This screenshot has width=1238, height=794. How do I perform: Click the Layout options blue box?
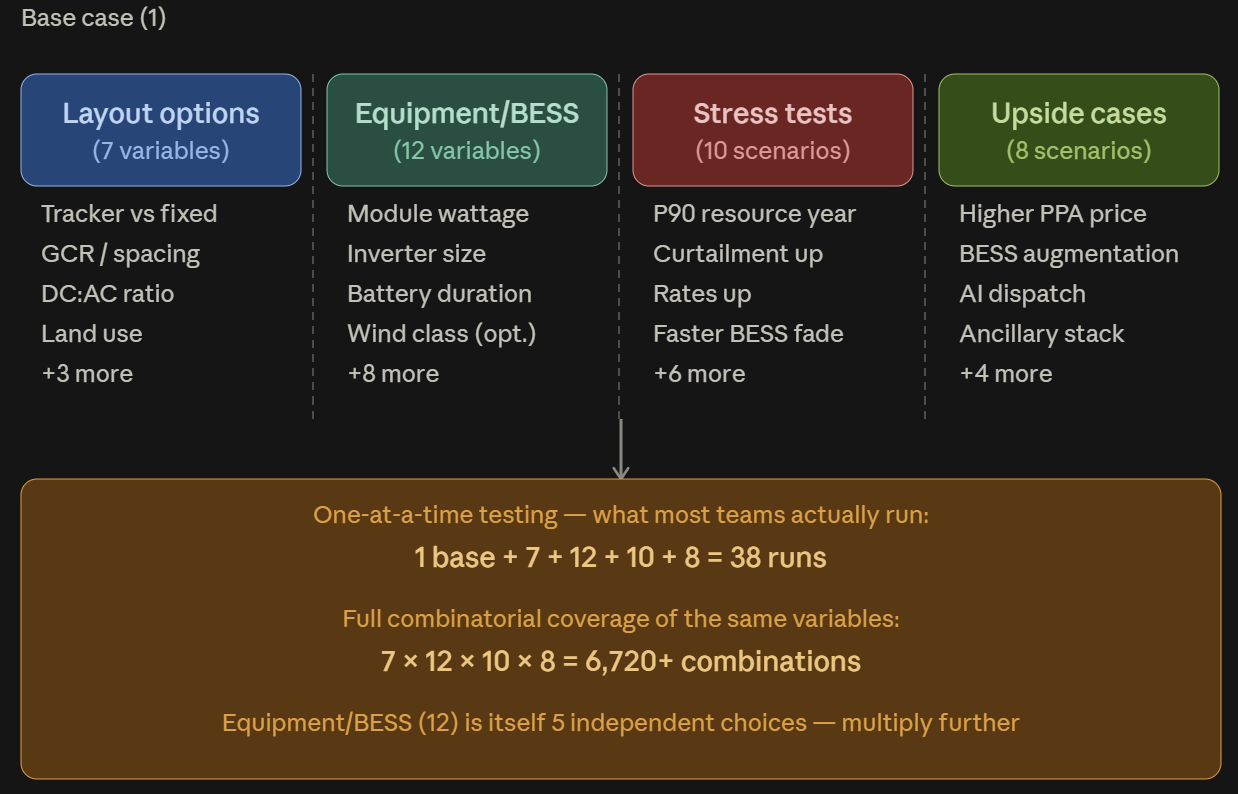[x=161, y=130]
